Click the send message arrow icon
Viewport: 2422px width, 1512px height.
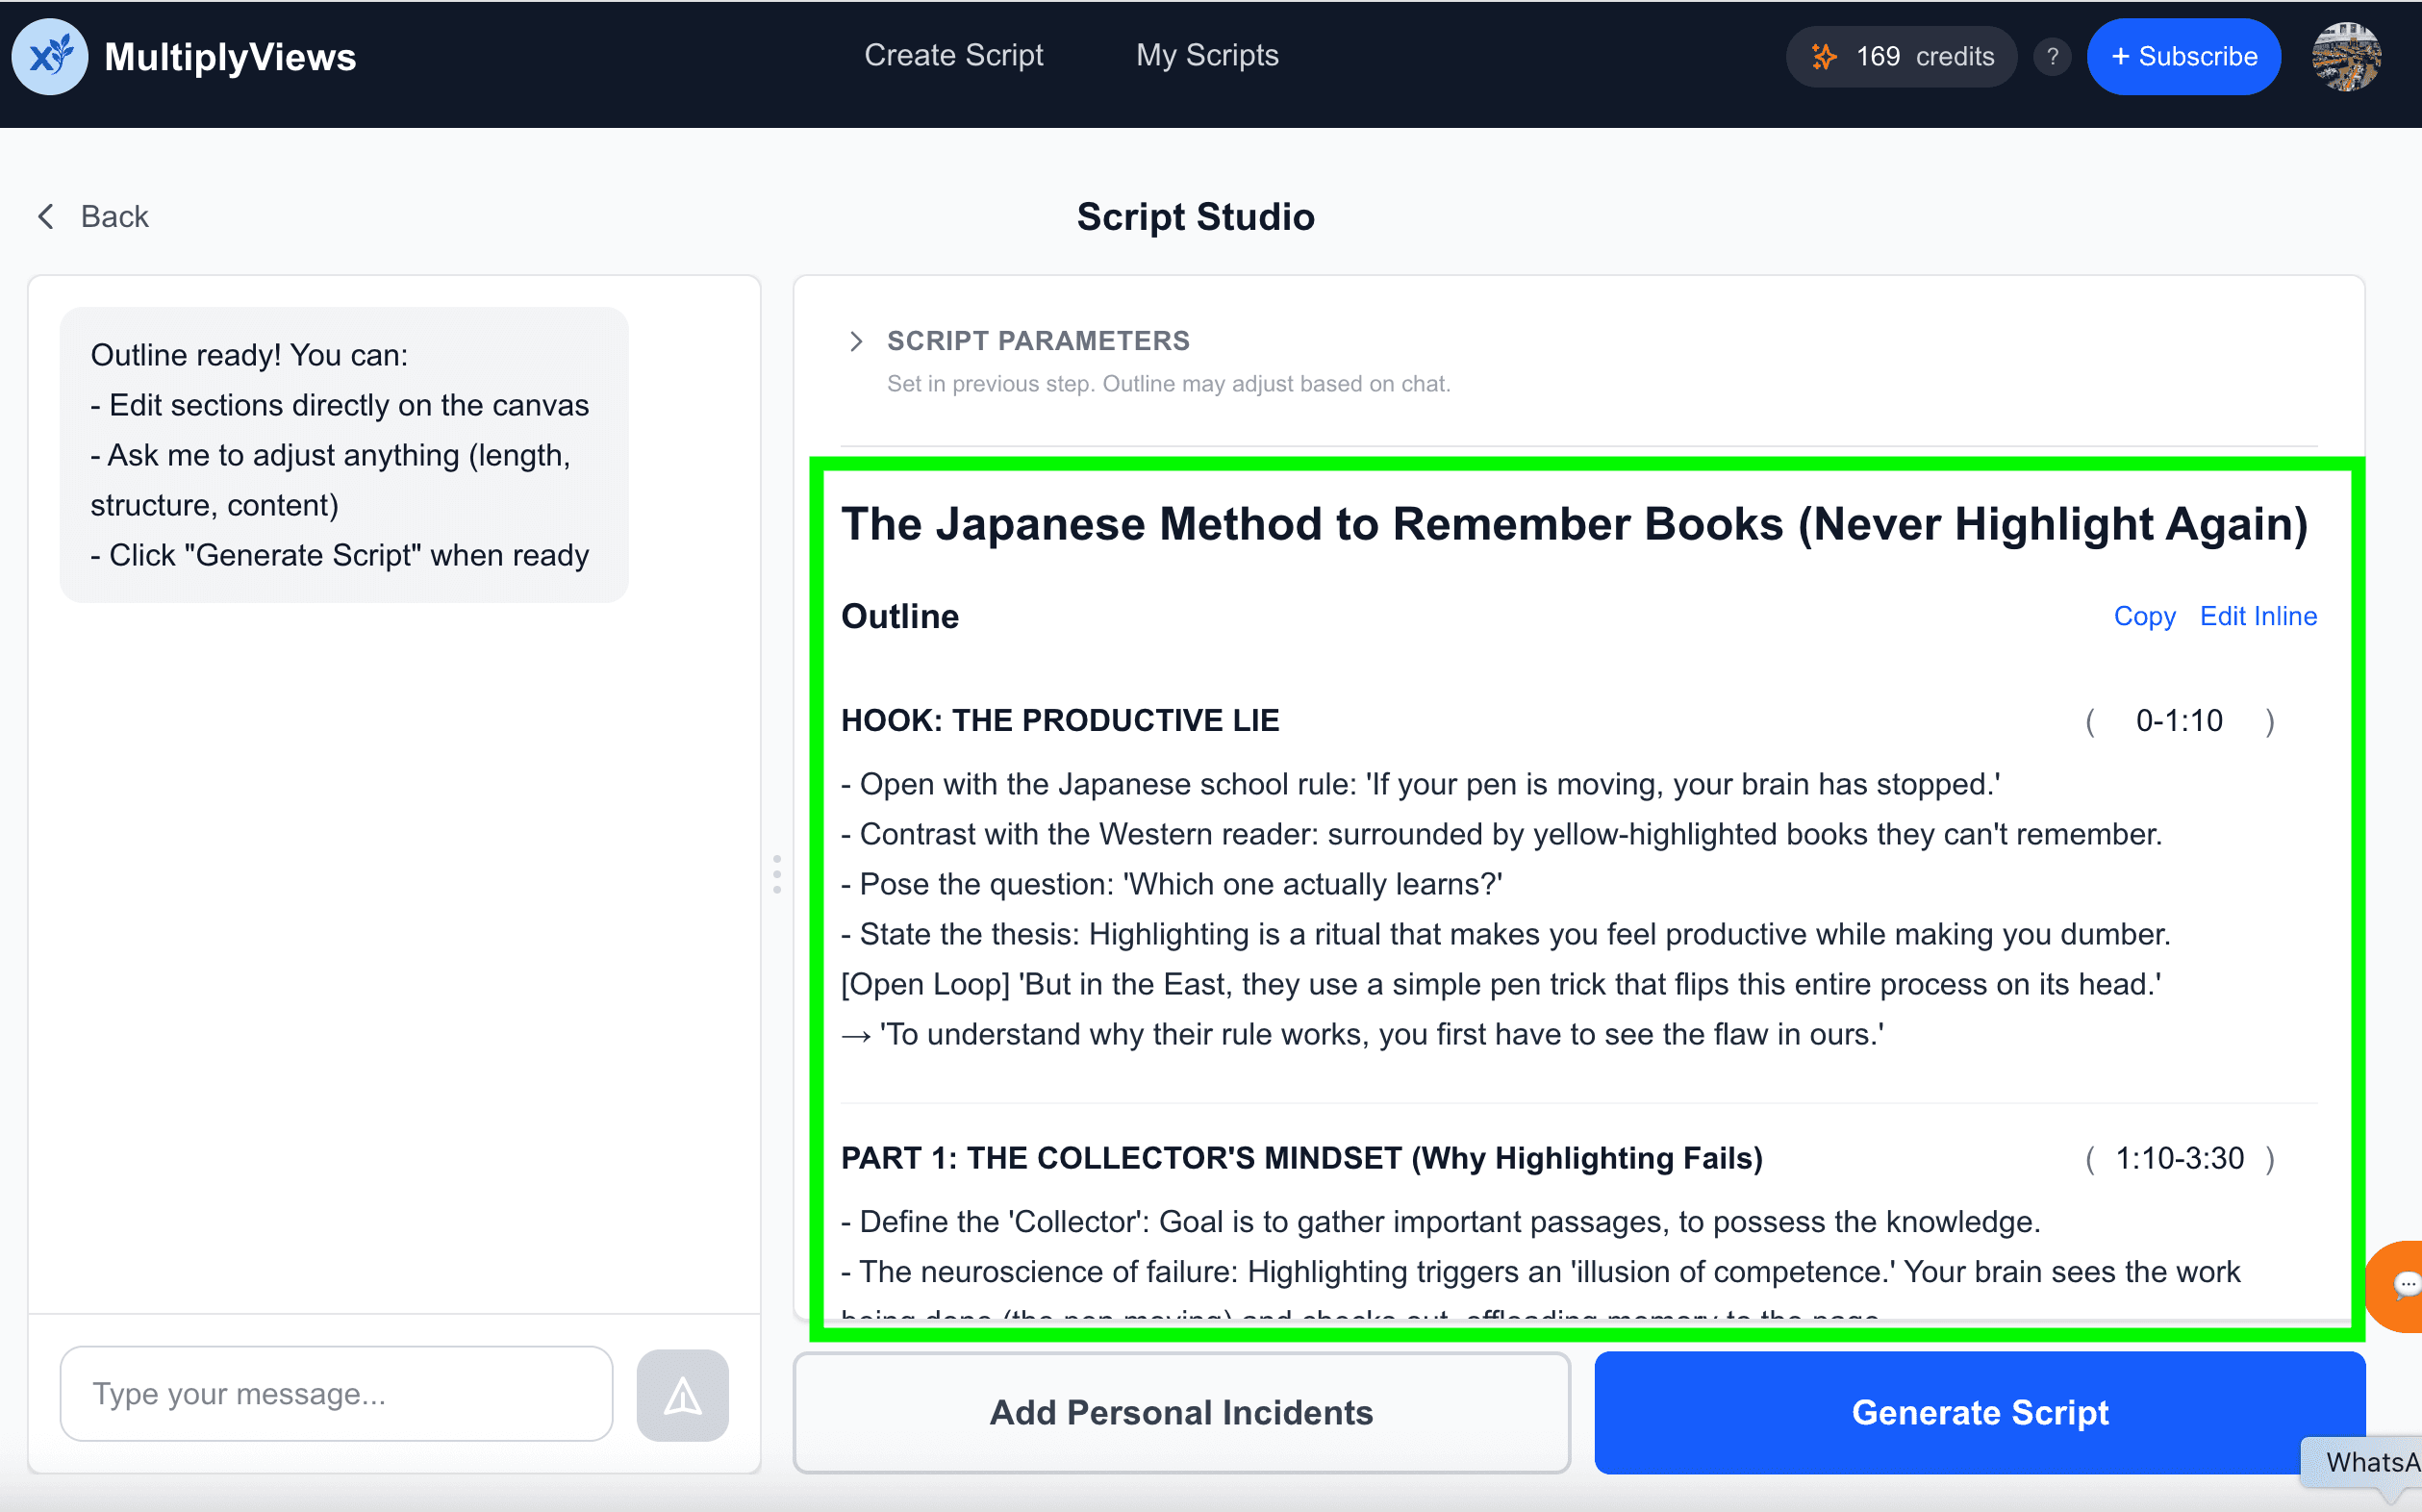click(x=682, y=1395)
